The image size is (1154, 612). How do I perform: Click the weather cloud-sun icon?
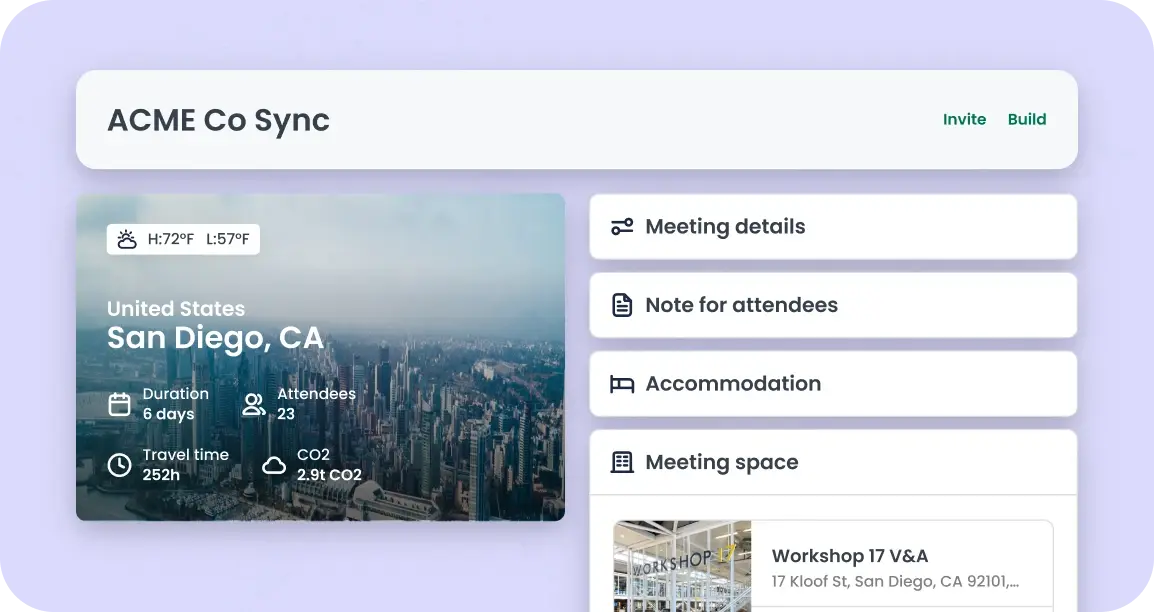(x=127, y=239)
